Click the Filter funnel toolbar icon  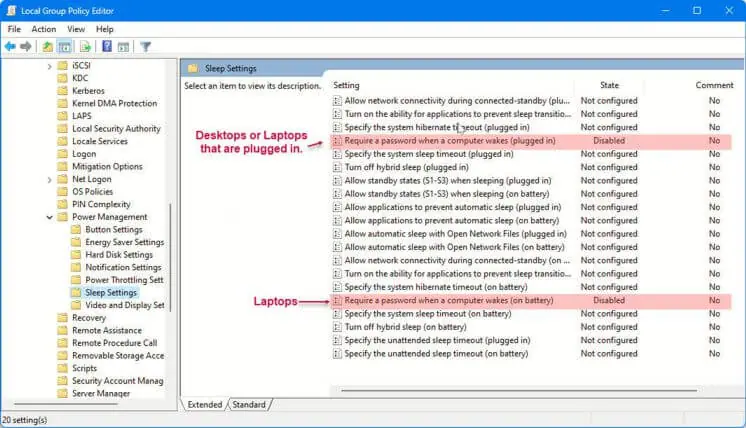(146, 47)
